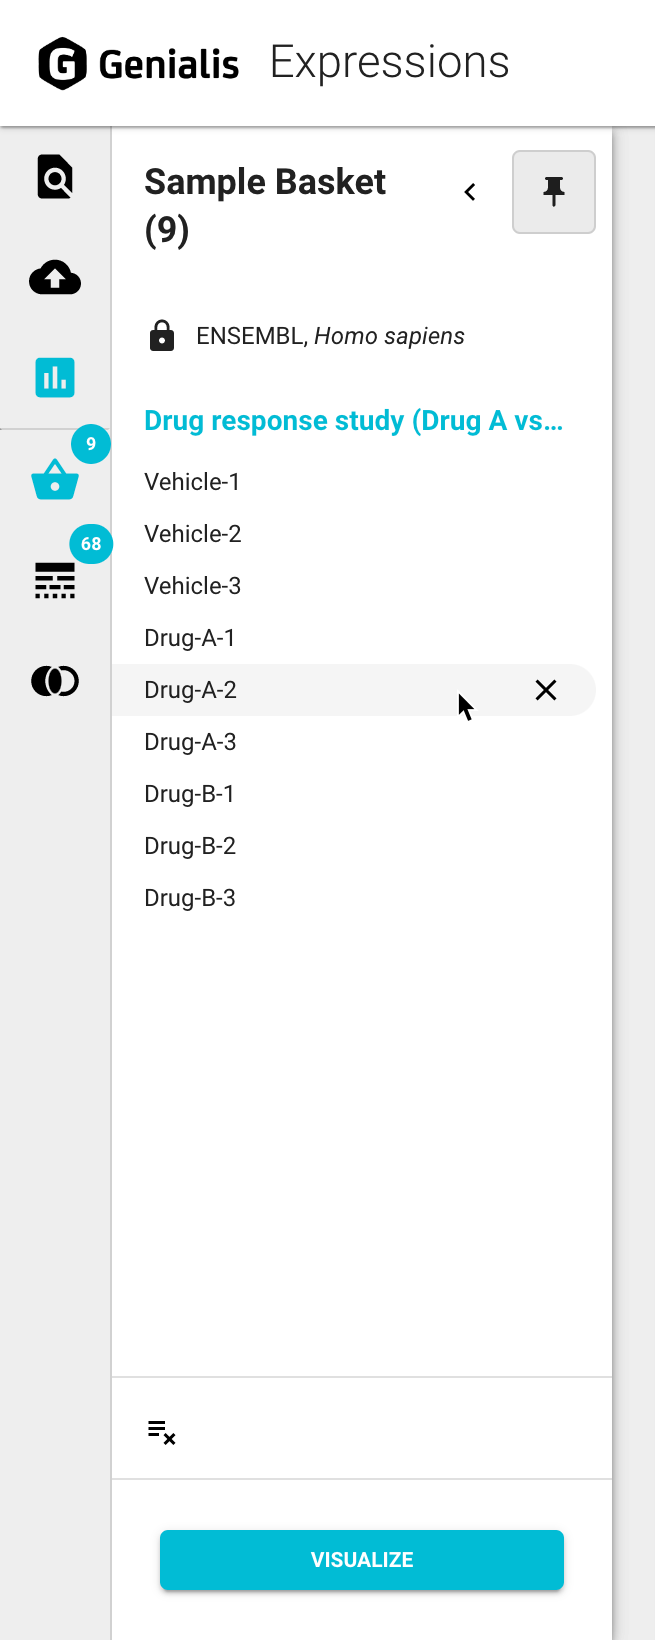Open the sample search tool

tap(54, 177)
